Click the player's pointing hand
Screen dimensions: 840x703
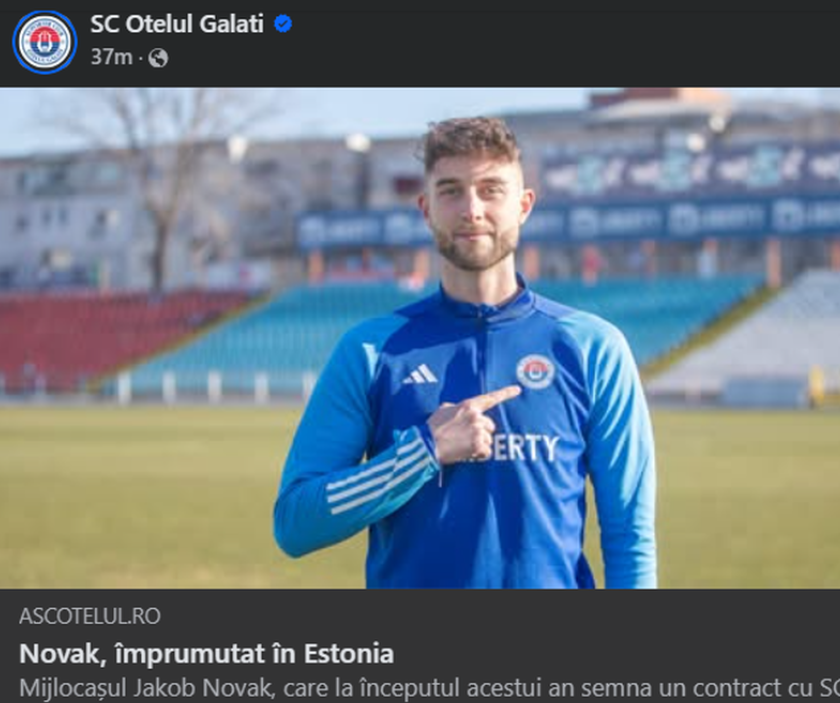pyautogui.click(x=471, y=423)
